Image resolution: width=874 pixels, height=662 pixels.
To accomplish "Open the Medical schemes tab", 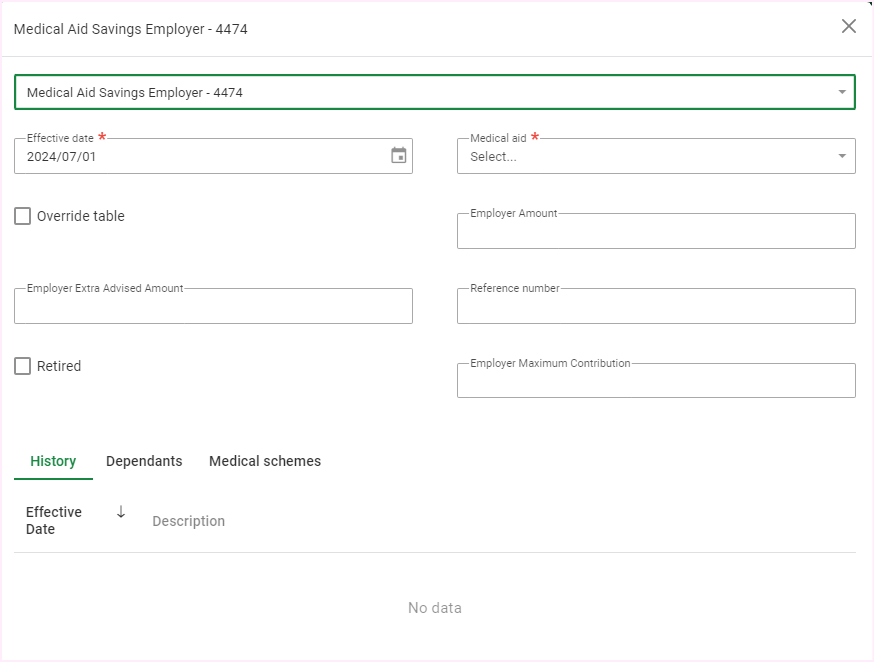I will (265, 461).
